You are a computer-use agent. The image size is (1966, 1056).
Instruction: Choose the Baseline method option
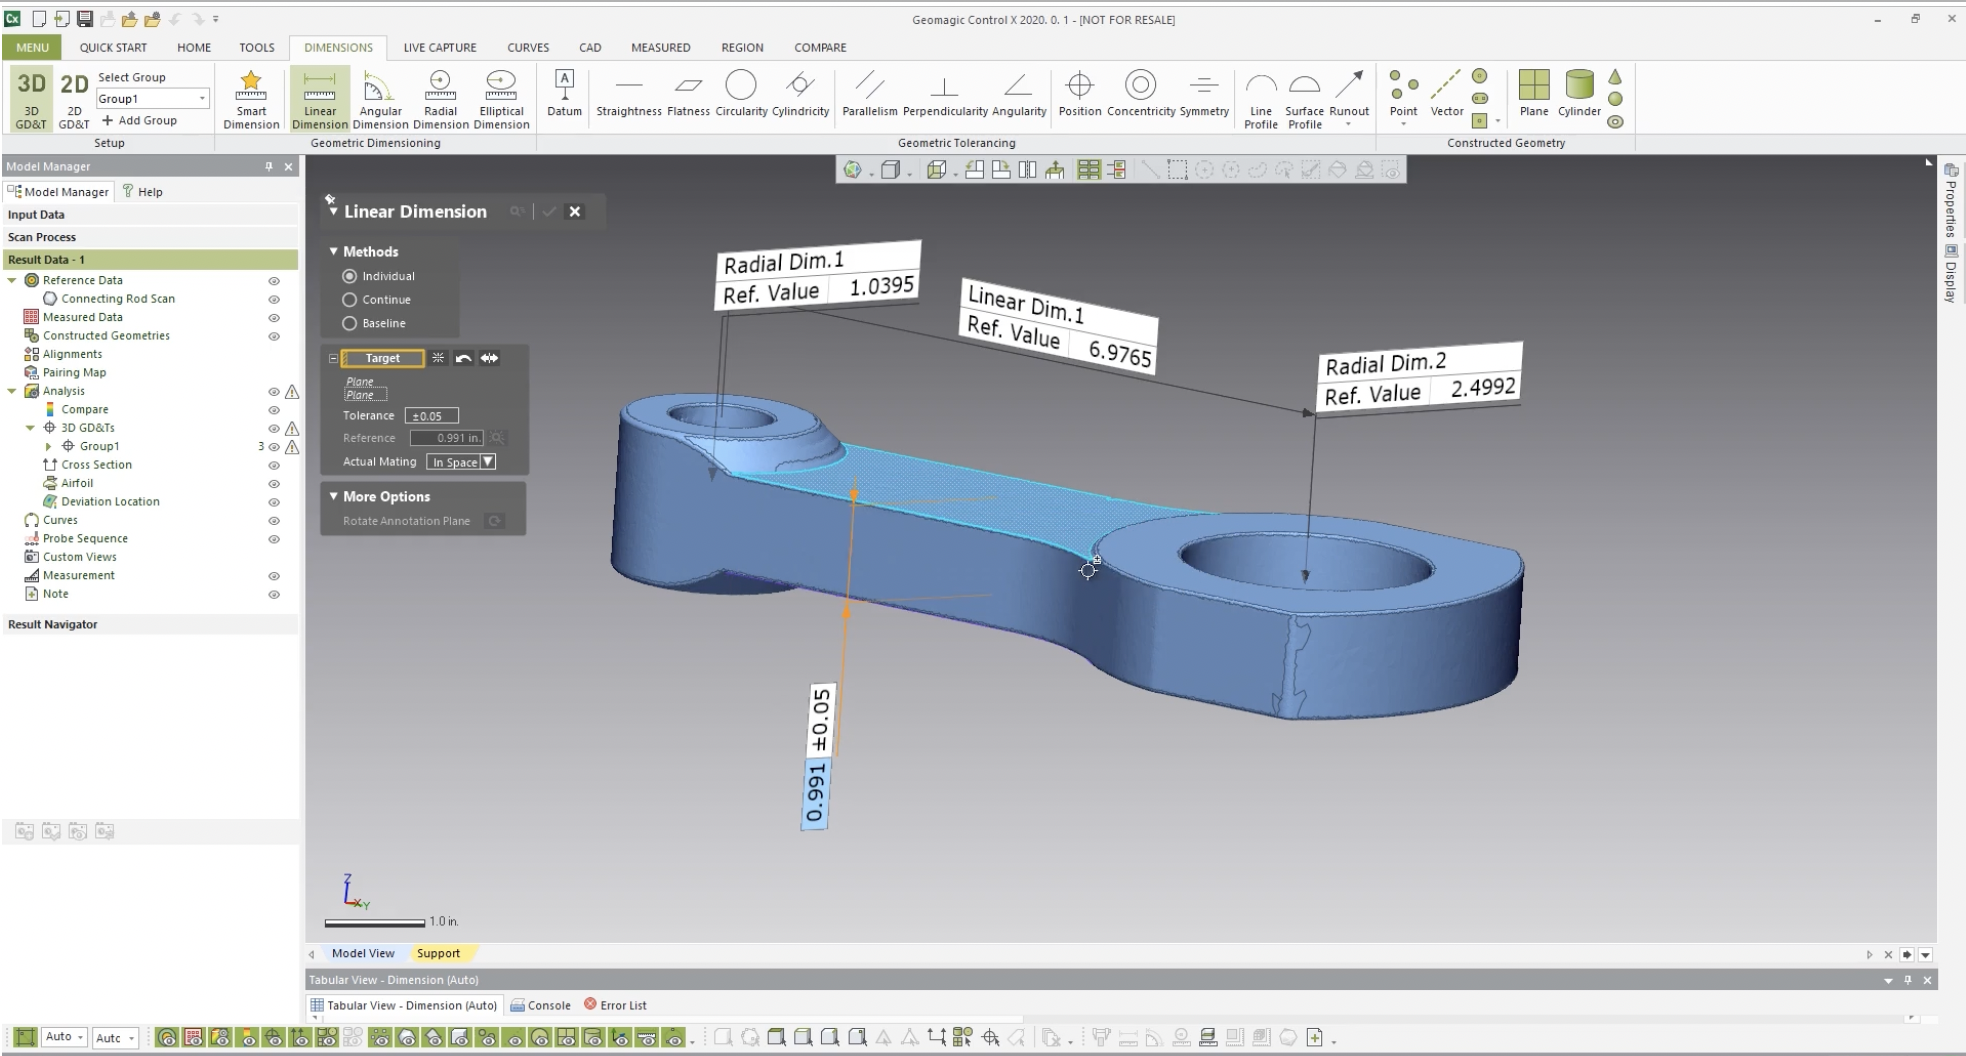click(350, 324)
